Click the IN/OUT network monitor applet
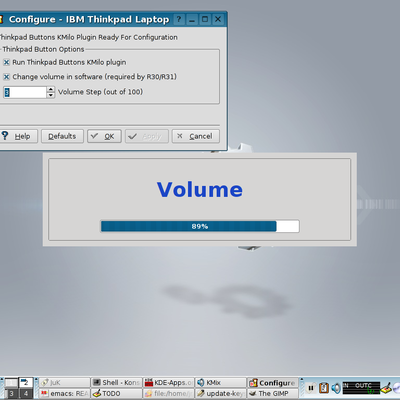Image resolution: width=400 pixels, height=400 pixels. click(x=361, y=388)
